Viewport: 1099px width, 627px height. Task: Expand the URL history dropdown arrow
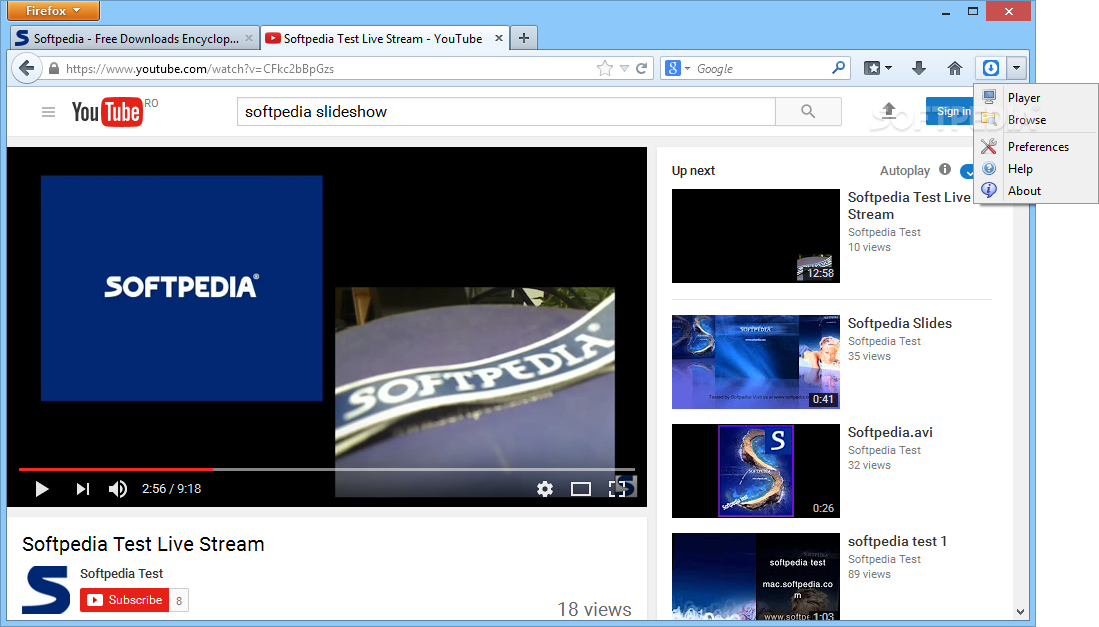(624, 69)
